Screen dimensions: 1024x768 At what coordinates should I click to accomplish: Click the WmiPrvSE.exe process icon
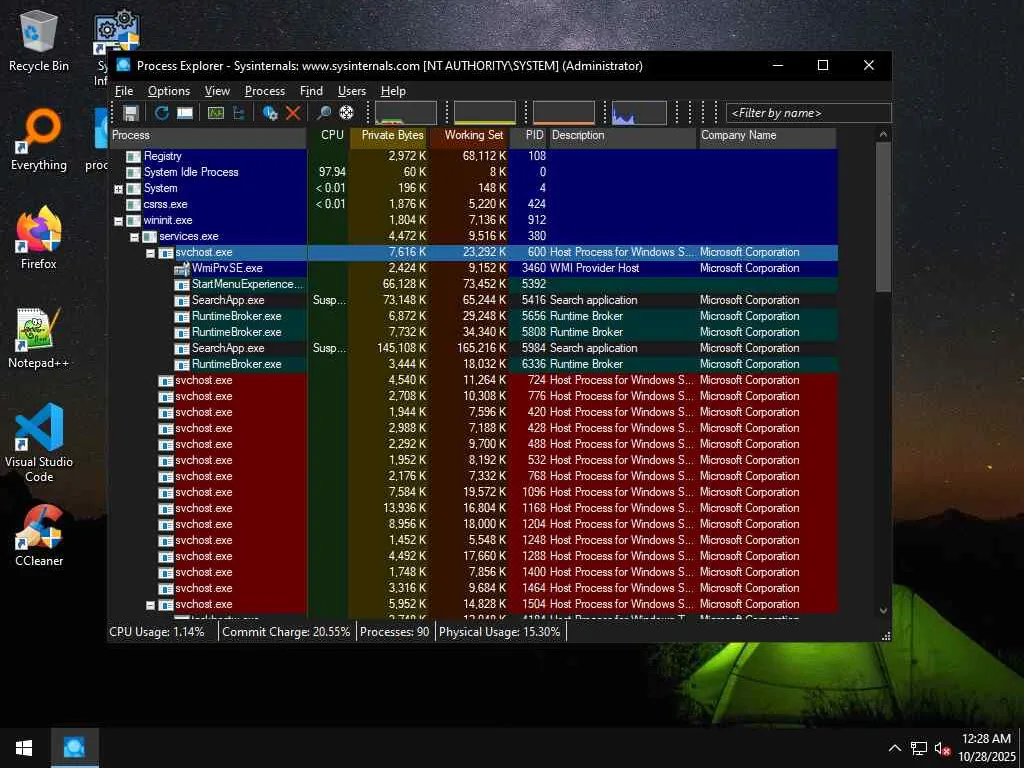182,268
